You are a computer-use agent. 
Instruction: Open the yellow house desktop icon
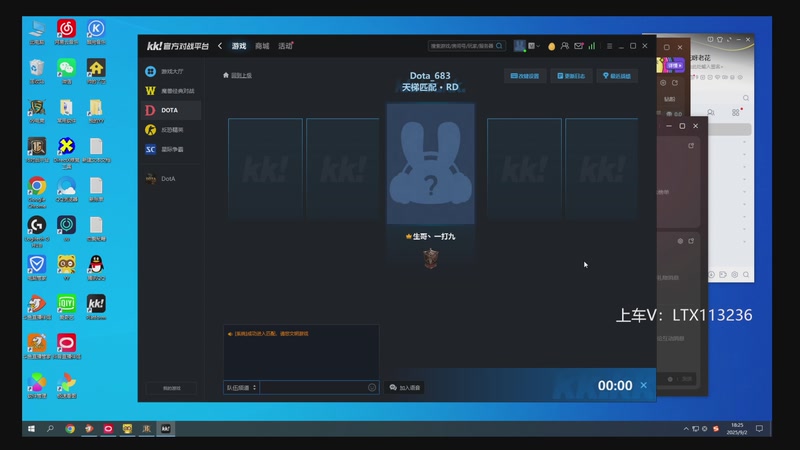[96, 71]
